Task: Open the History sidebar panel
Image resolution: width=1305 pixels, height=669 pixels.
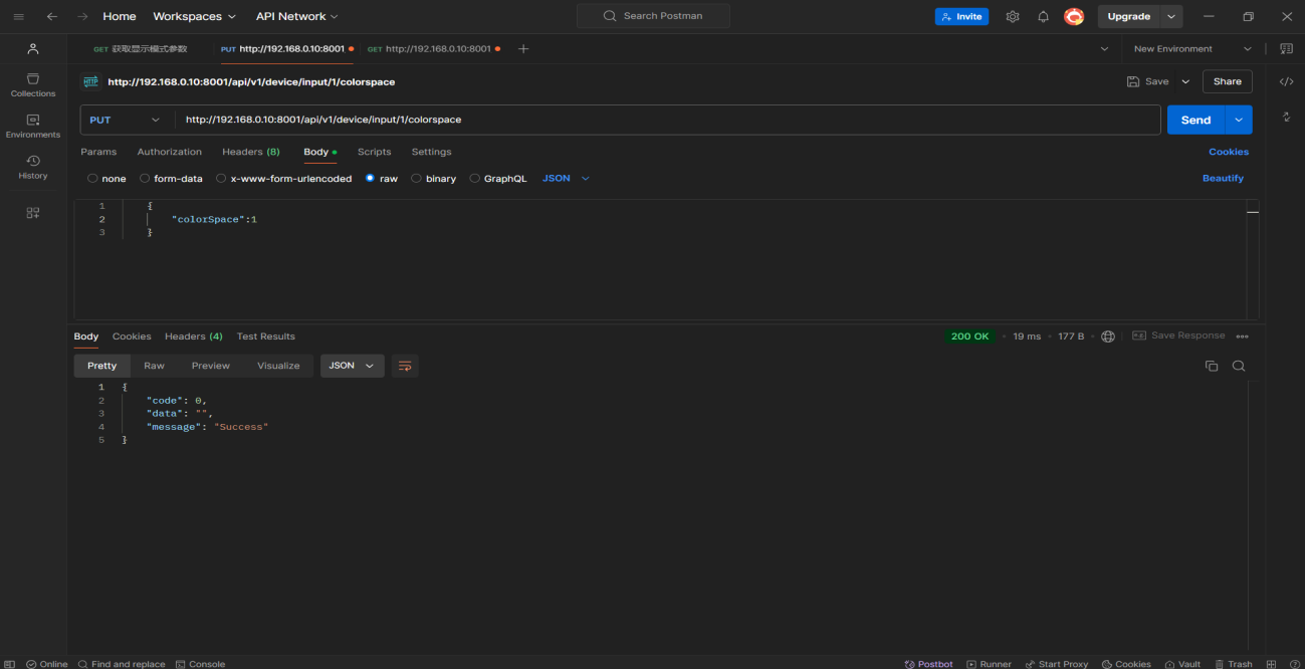Action: pos(33,167)
